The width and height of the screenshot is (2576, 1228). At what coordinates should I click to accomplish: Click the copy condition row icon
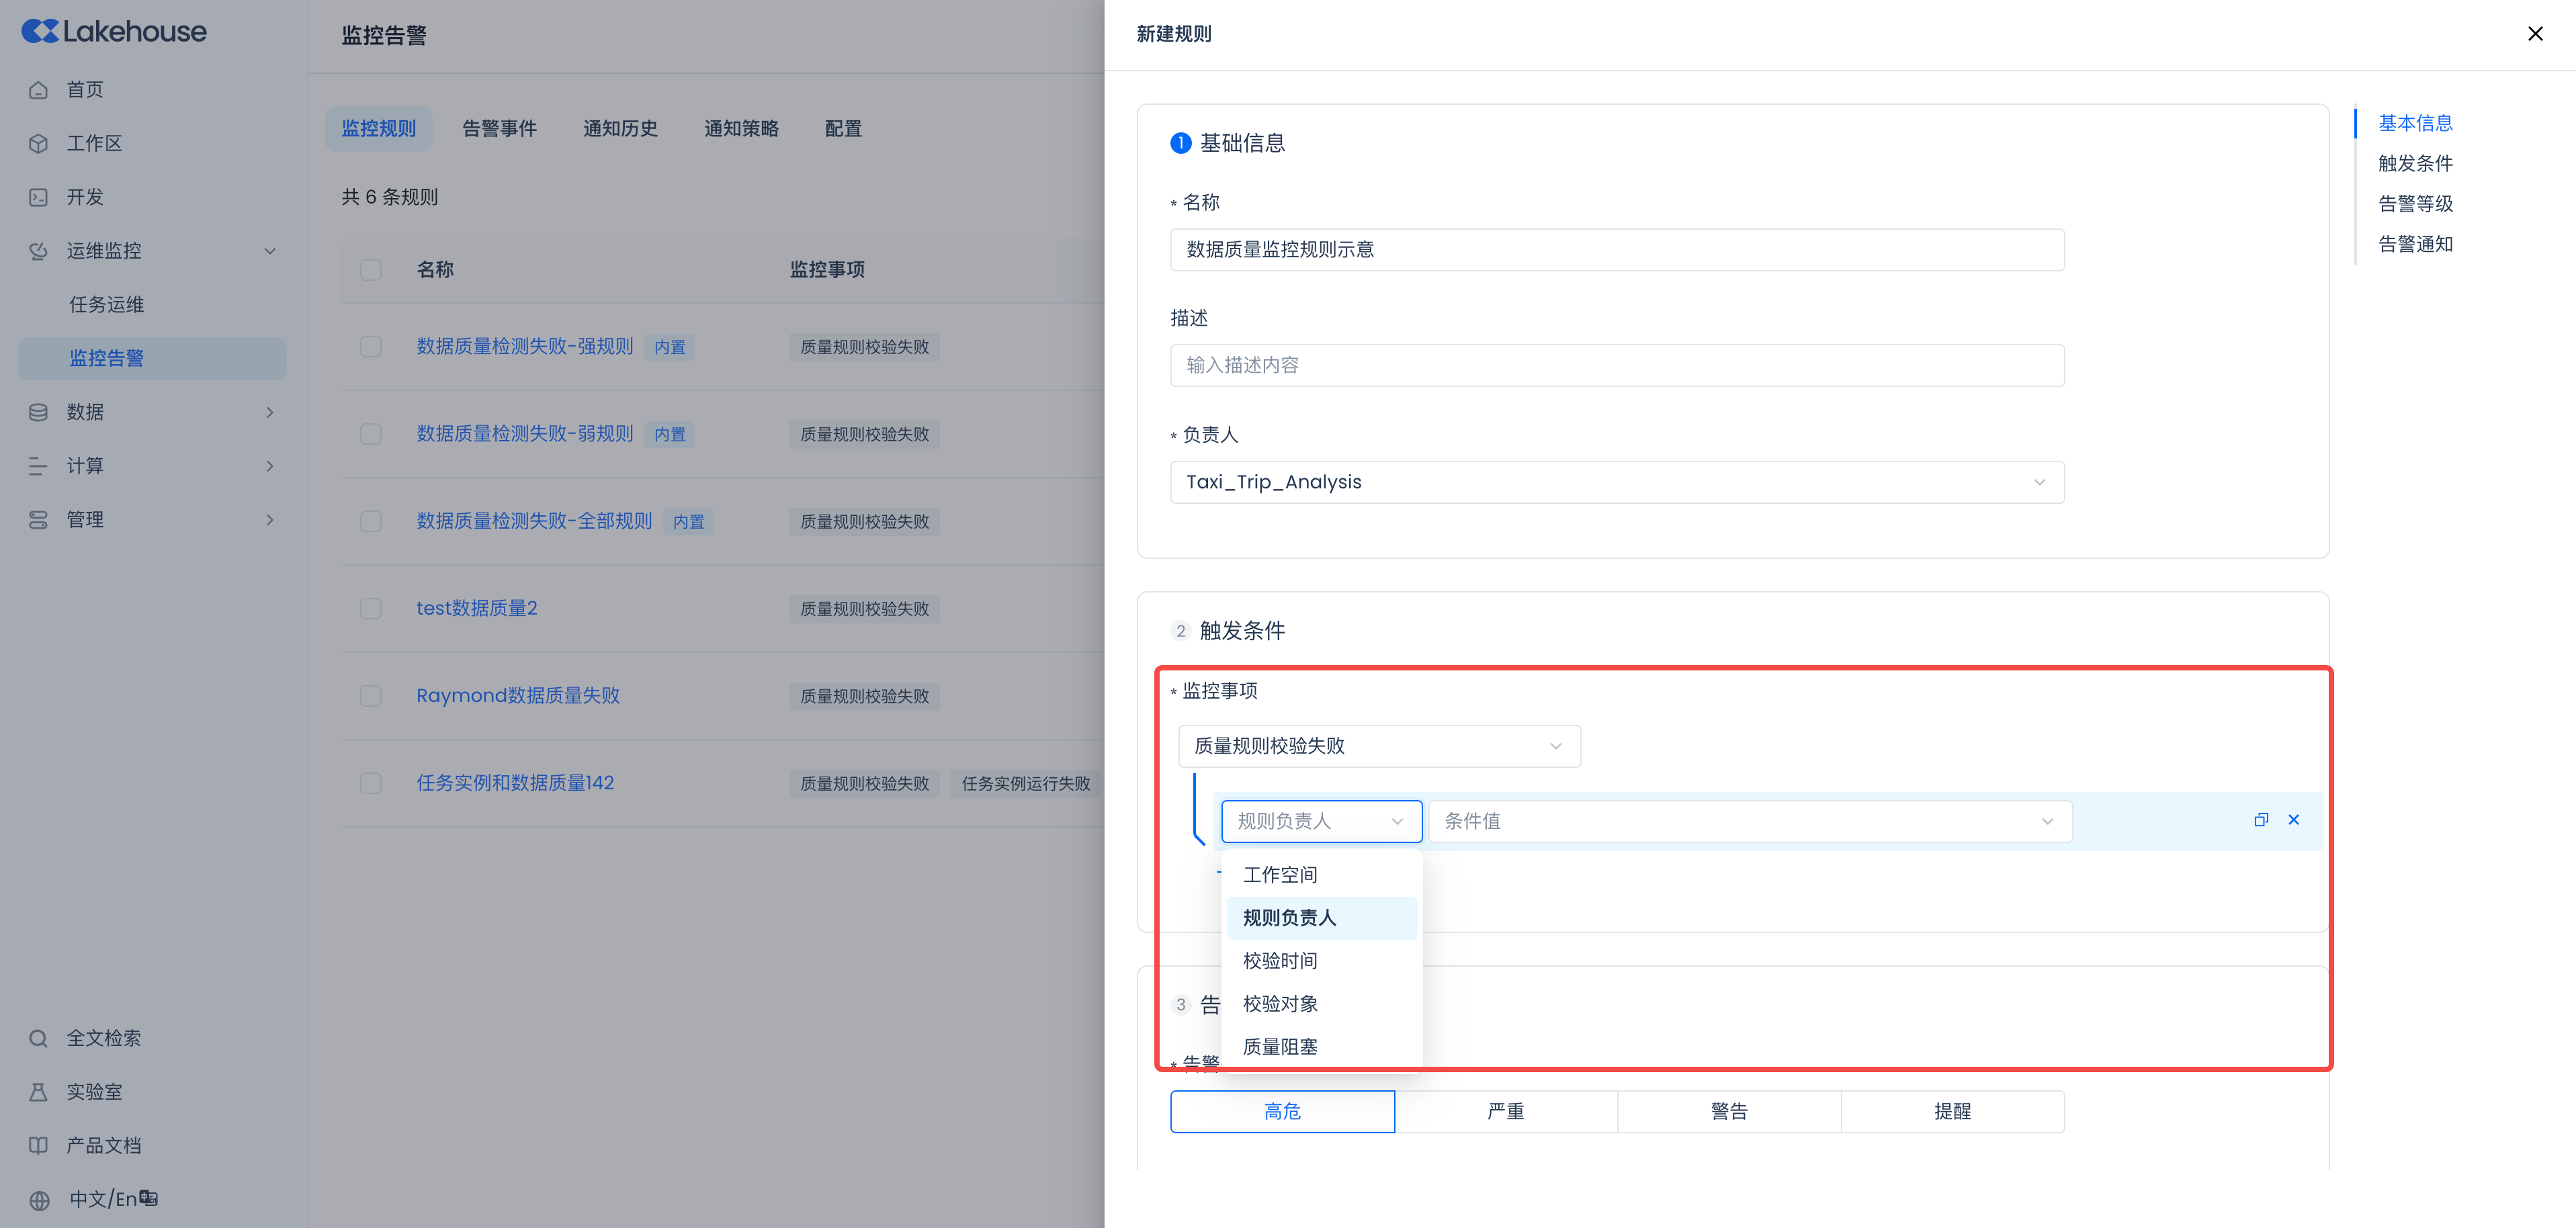2261,820
